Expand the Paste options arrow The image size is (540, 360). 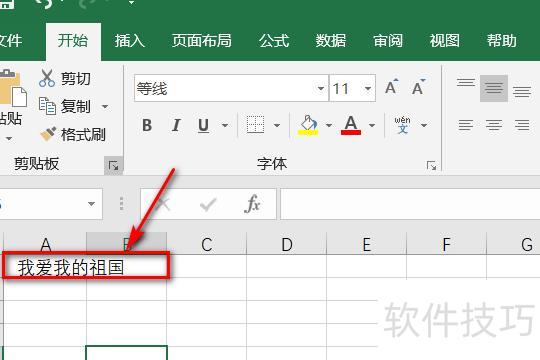coord(9,139)
